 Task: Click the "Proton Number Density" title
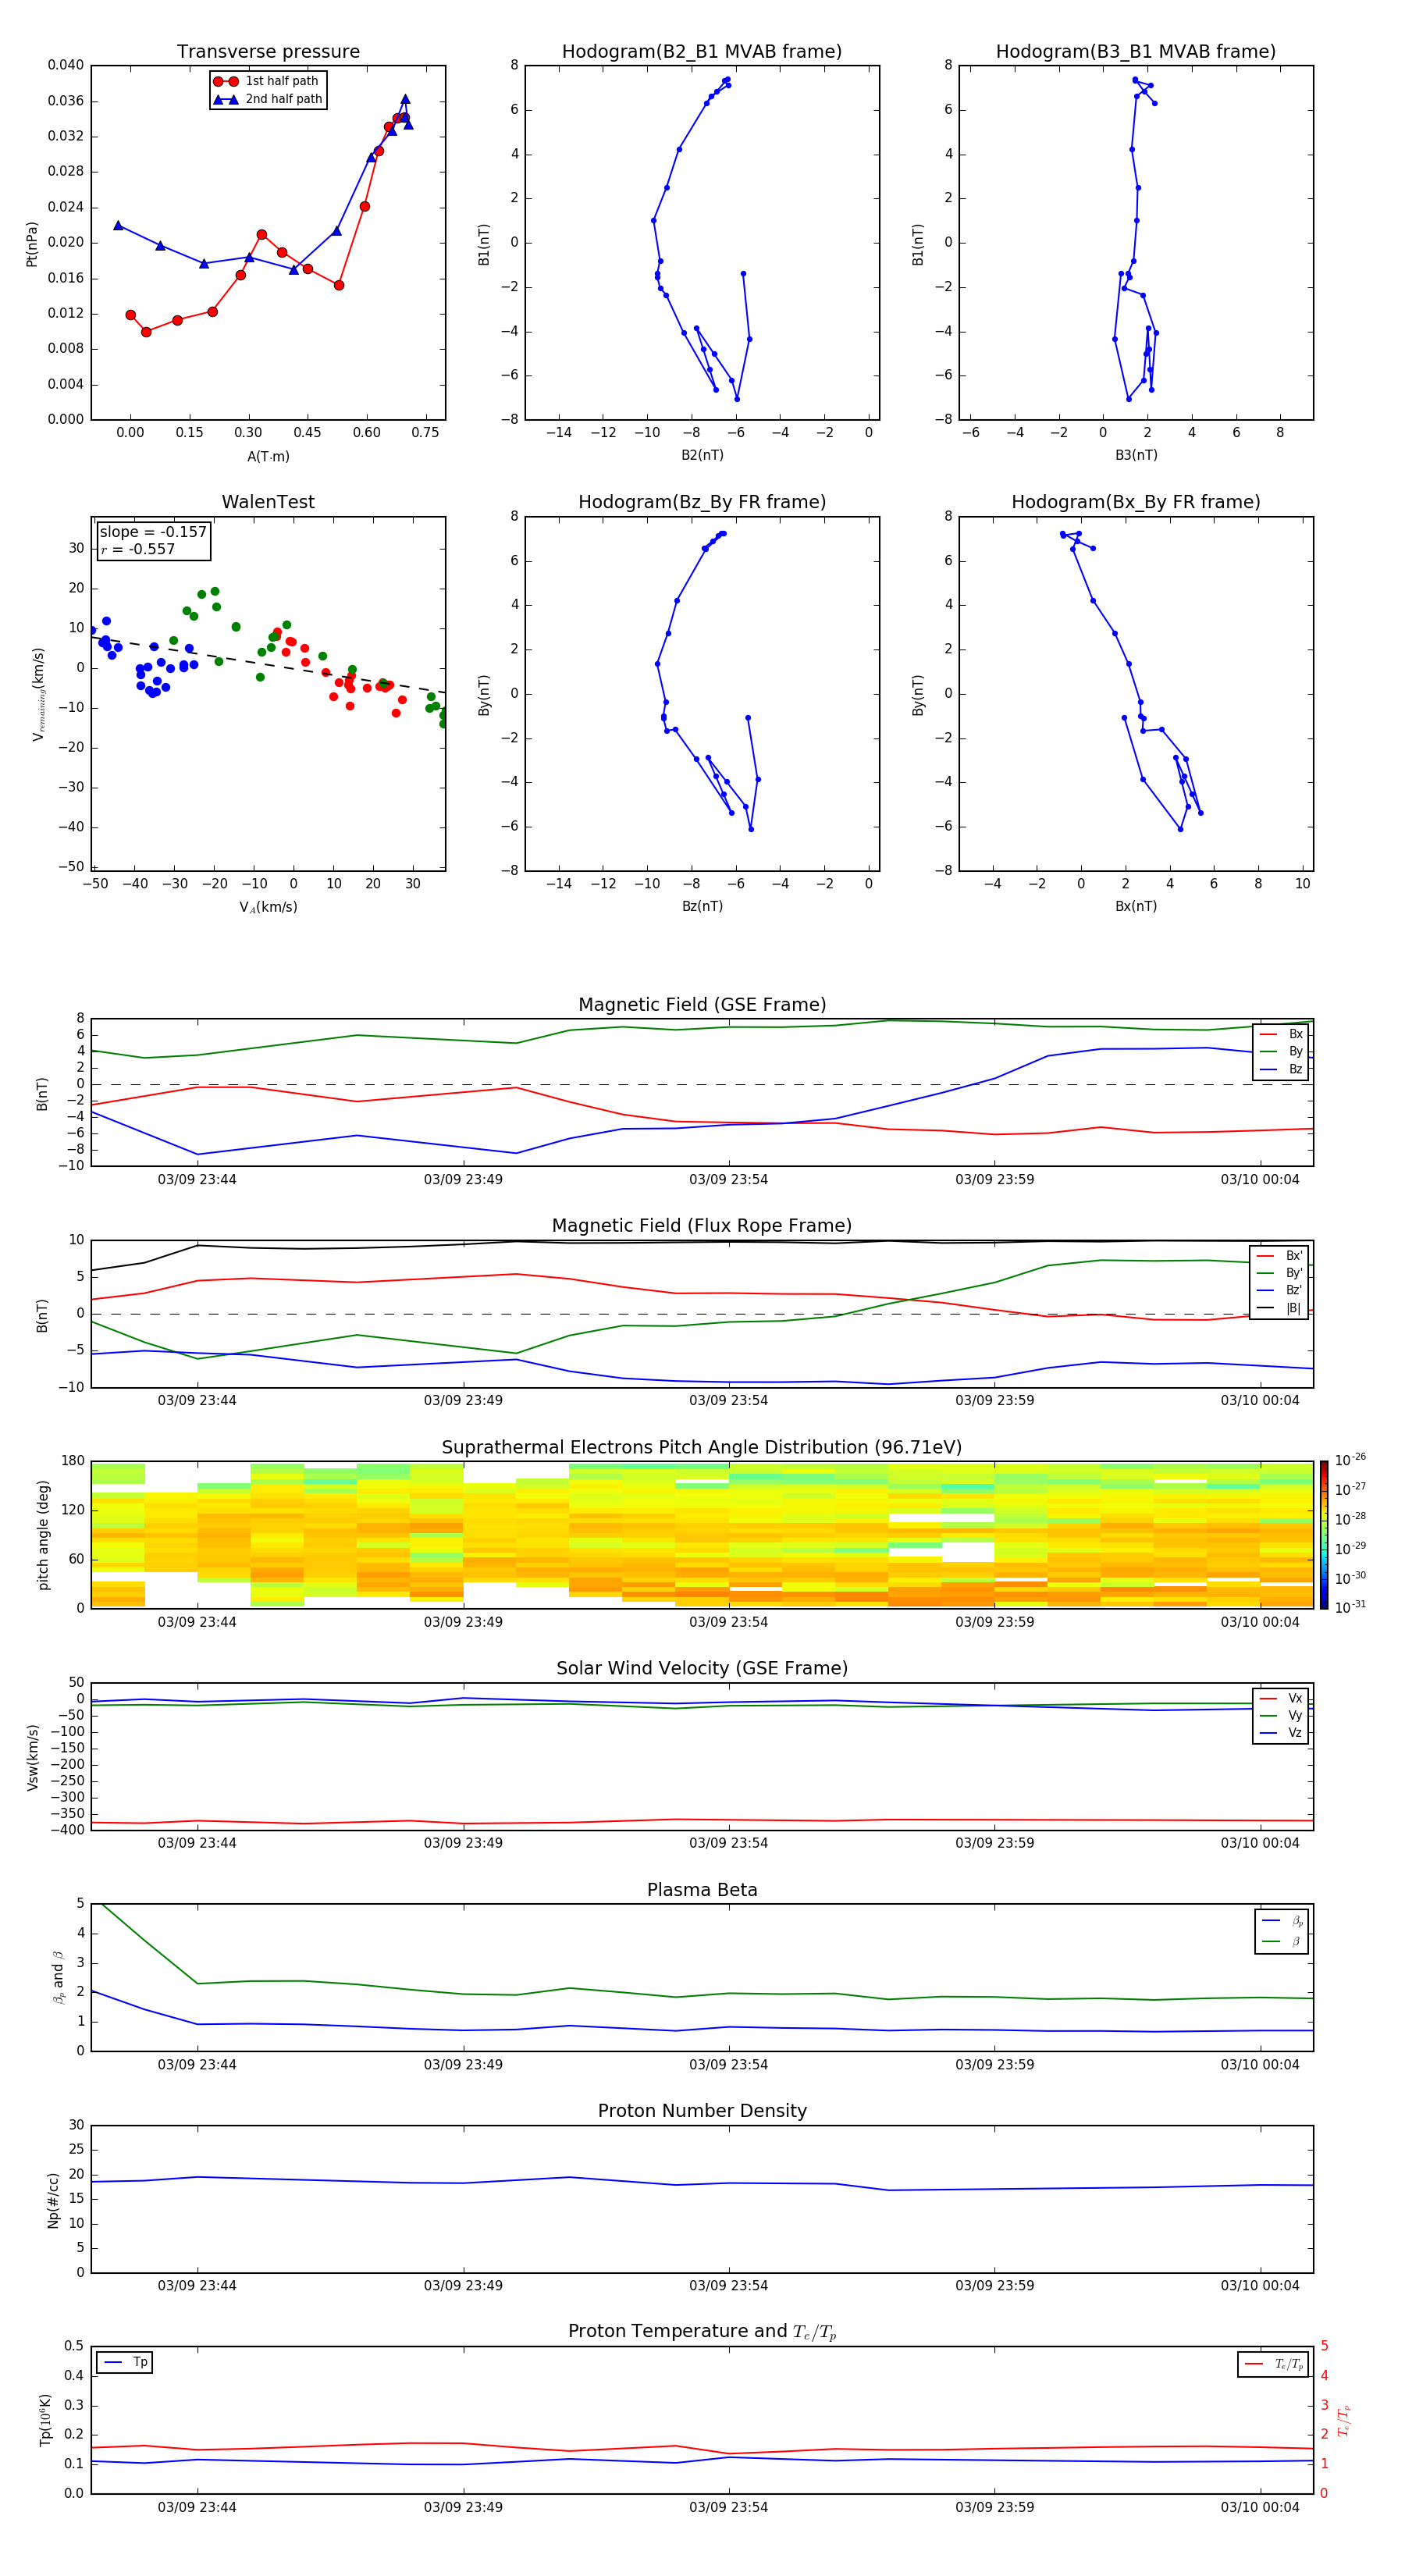tap(702, 2111)
